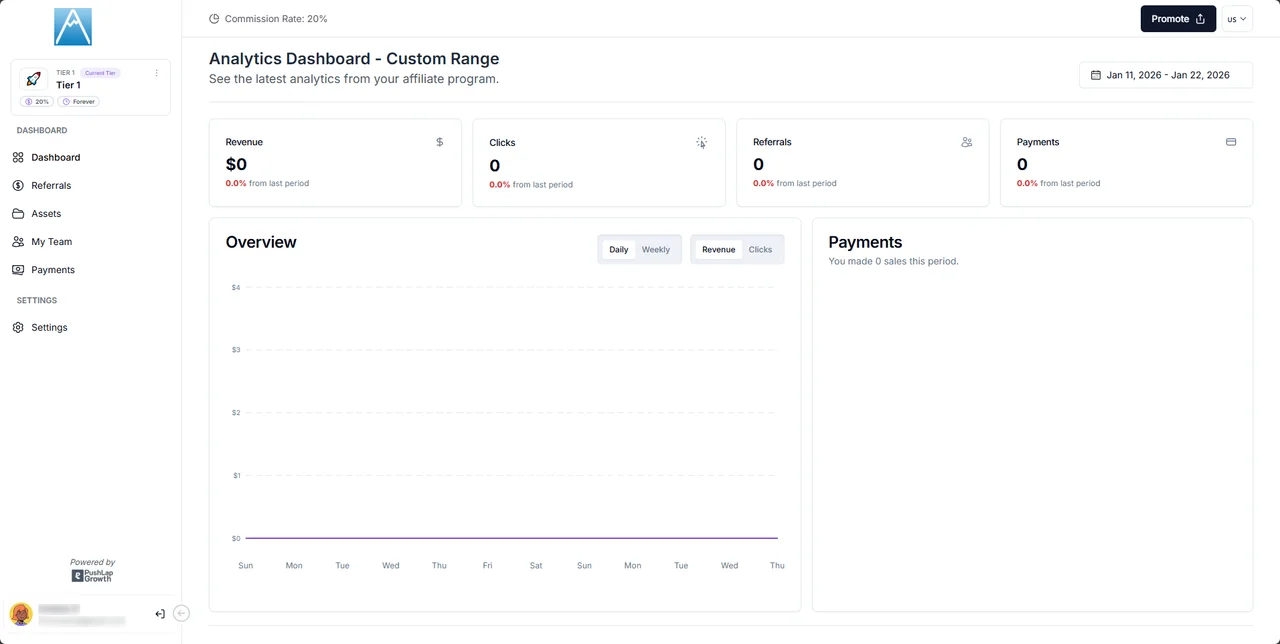The image size is (1280, 644).
Task: Click the Payments icon in sidebar
Action: point(18,269)
